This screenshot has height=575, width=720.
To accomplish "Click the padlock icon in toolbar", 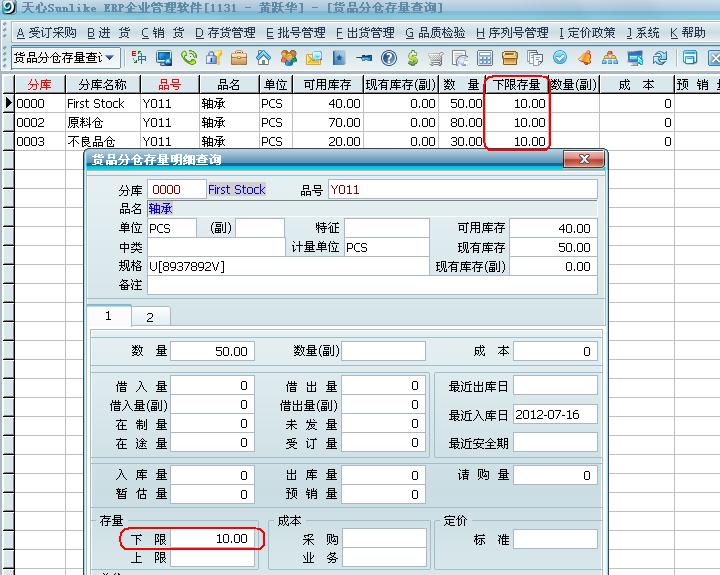I will pyautogui.click(x=214, y=58).
